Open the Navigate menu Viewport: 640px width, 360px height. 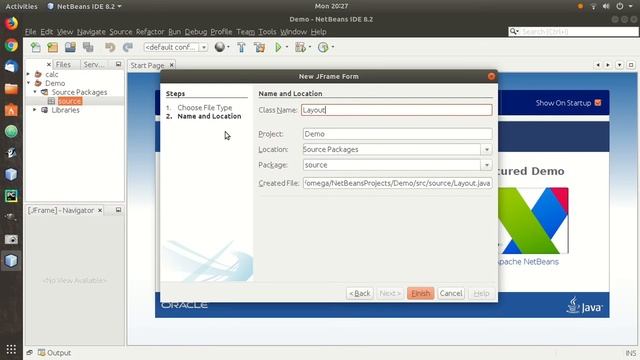coord(91,32)
